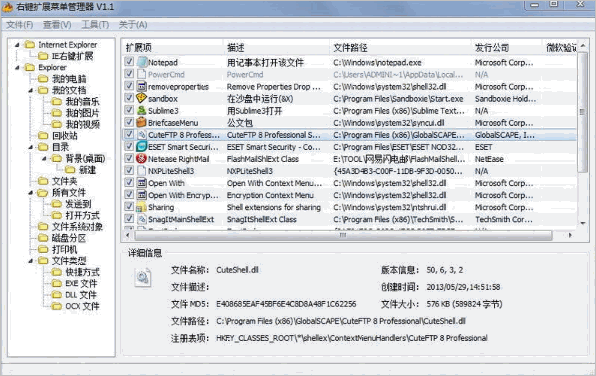
Task: Select the 发送到 folder icon
Action: [57, 204]
